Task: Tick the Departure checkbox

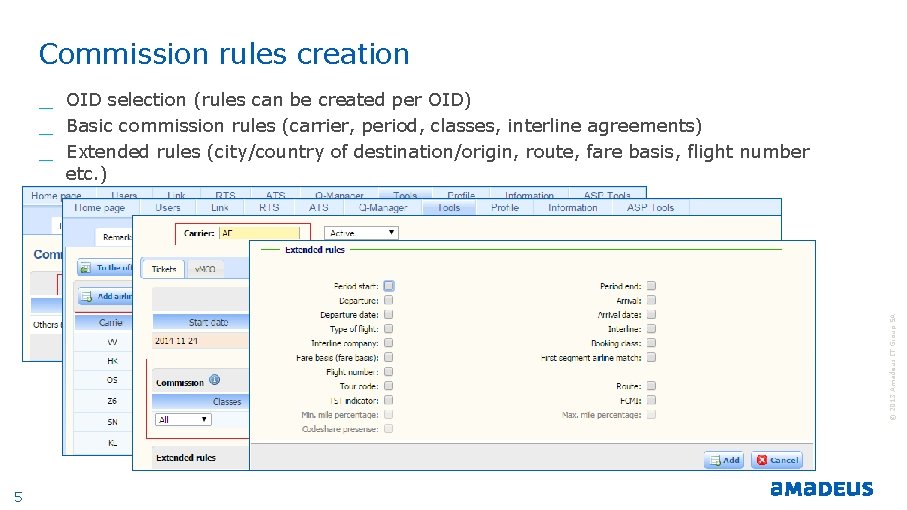Action: (389, 300)
